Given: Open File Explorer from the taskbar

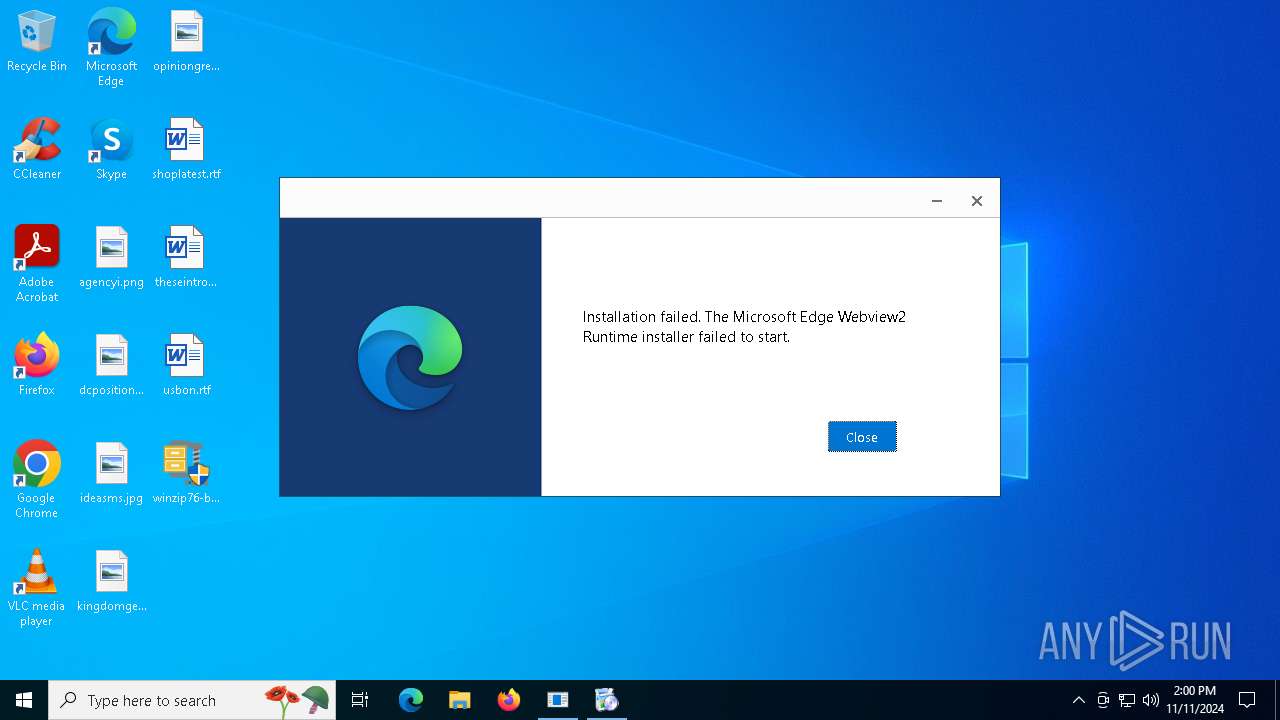Looking at the screenshot, I should point(460,700).
